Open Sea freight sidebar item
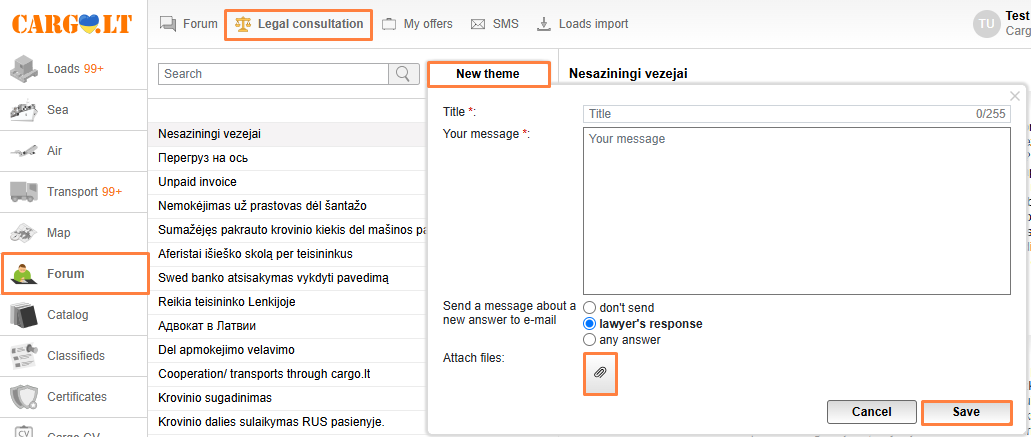Screen dimensions: 1031x437 [74, 110]
